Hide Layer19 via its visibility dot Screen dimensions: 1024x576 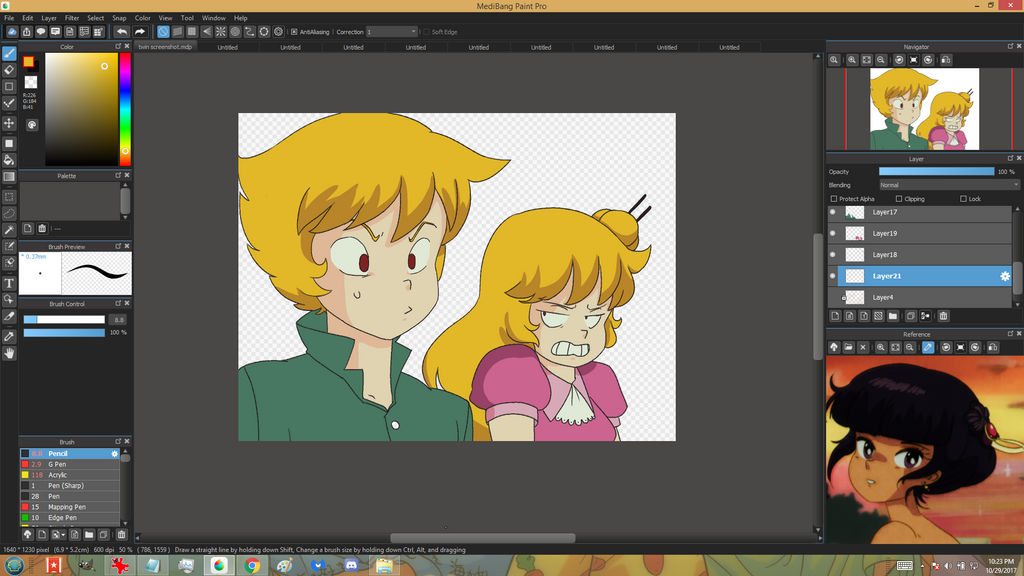833,233
